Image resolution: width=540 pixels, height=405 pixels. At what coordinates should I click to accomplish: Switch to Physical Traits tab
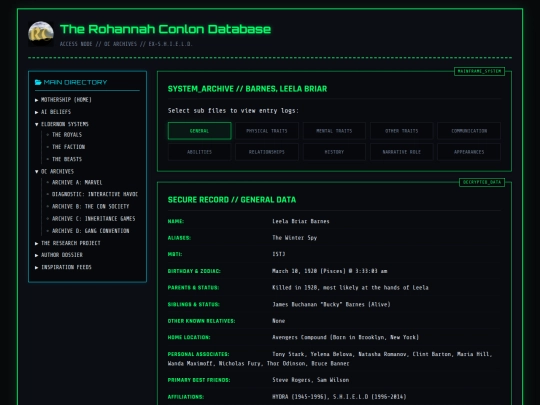pos(267,131)
